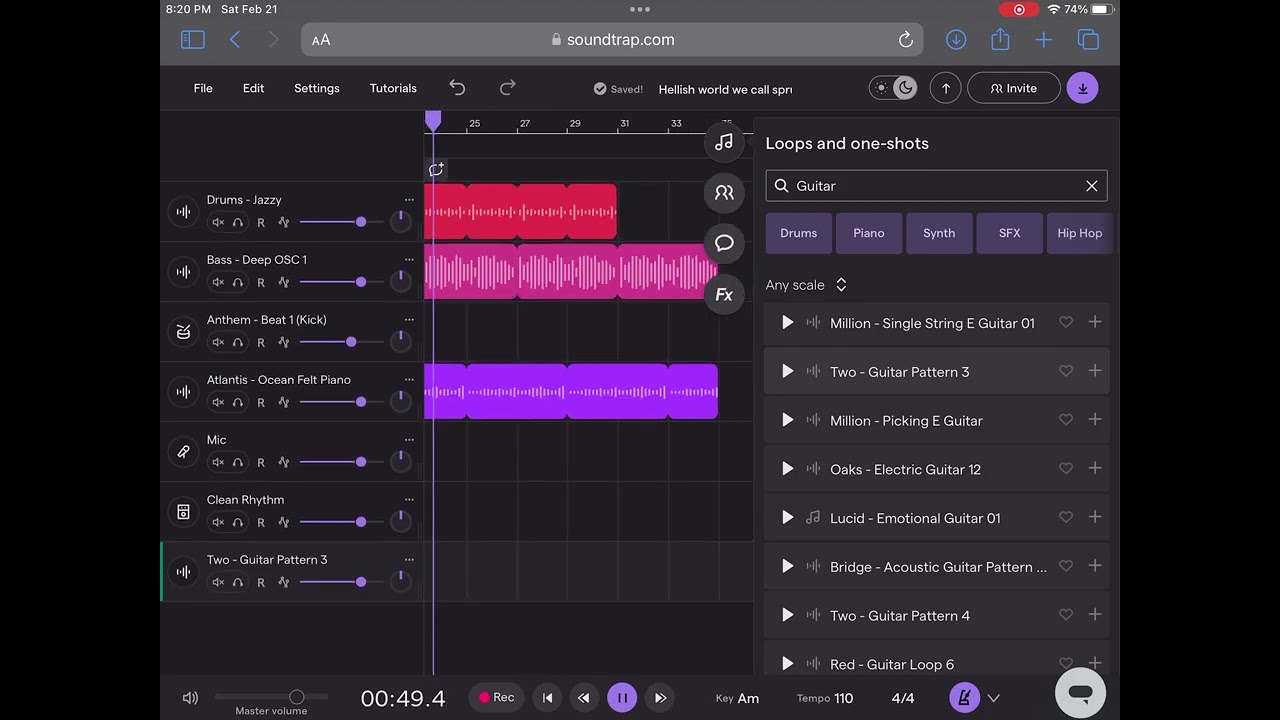Screen dimensions: 1280x720
Task: Open the music loops library icon
Action: click(724, 143)
